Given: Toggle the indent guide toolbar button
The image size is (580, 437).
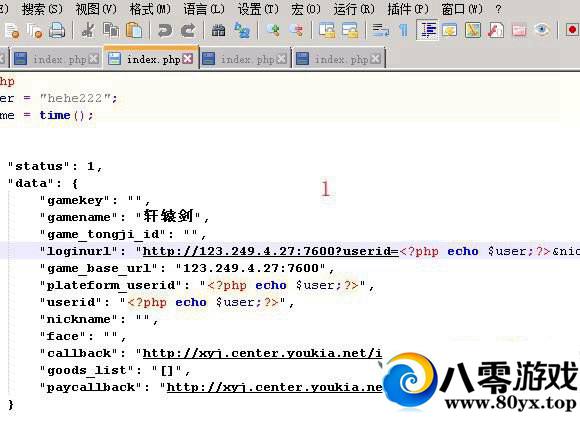Looking at the screenshot, I should point(428,30).
